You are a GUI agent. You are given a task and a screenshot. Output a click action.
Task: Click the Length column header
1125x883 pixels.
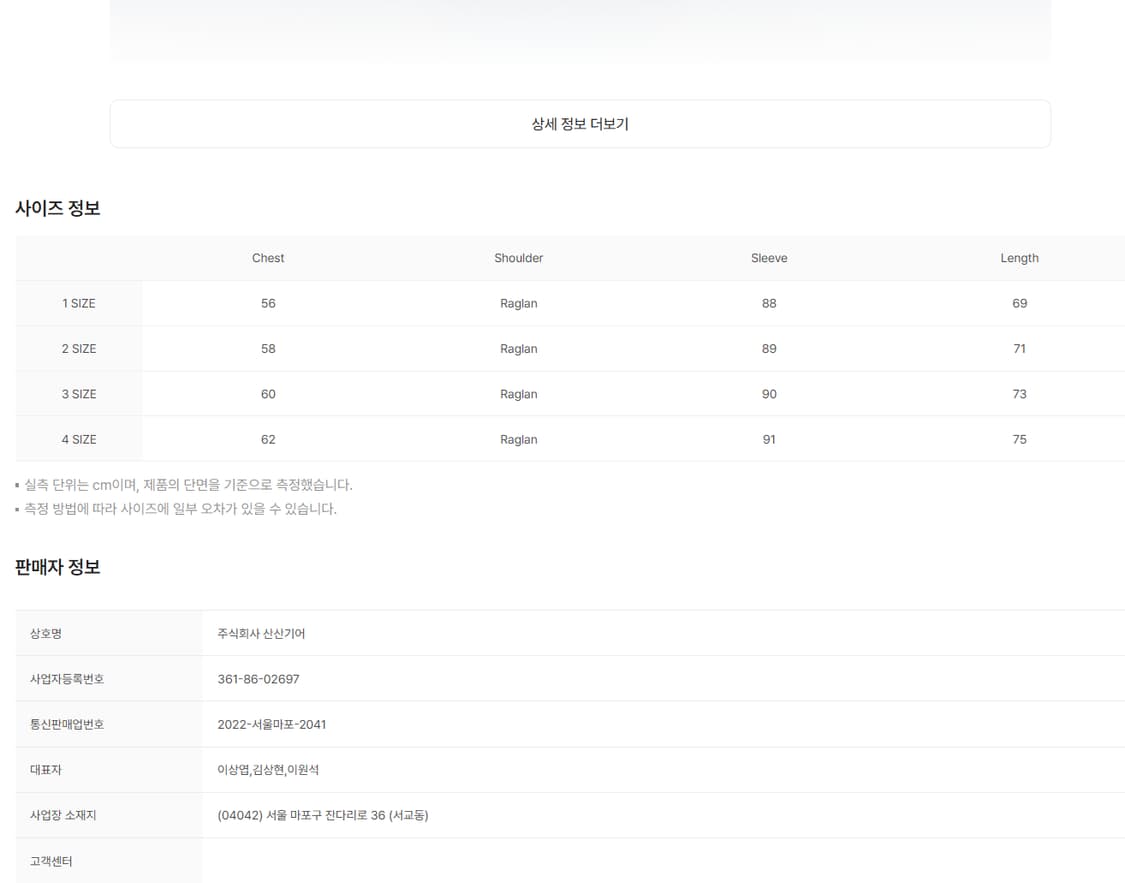point(1019,258)
